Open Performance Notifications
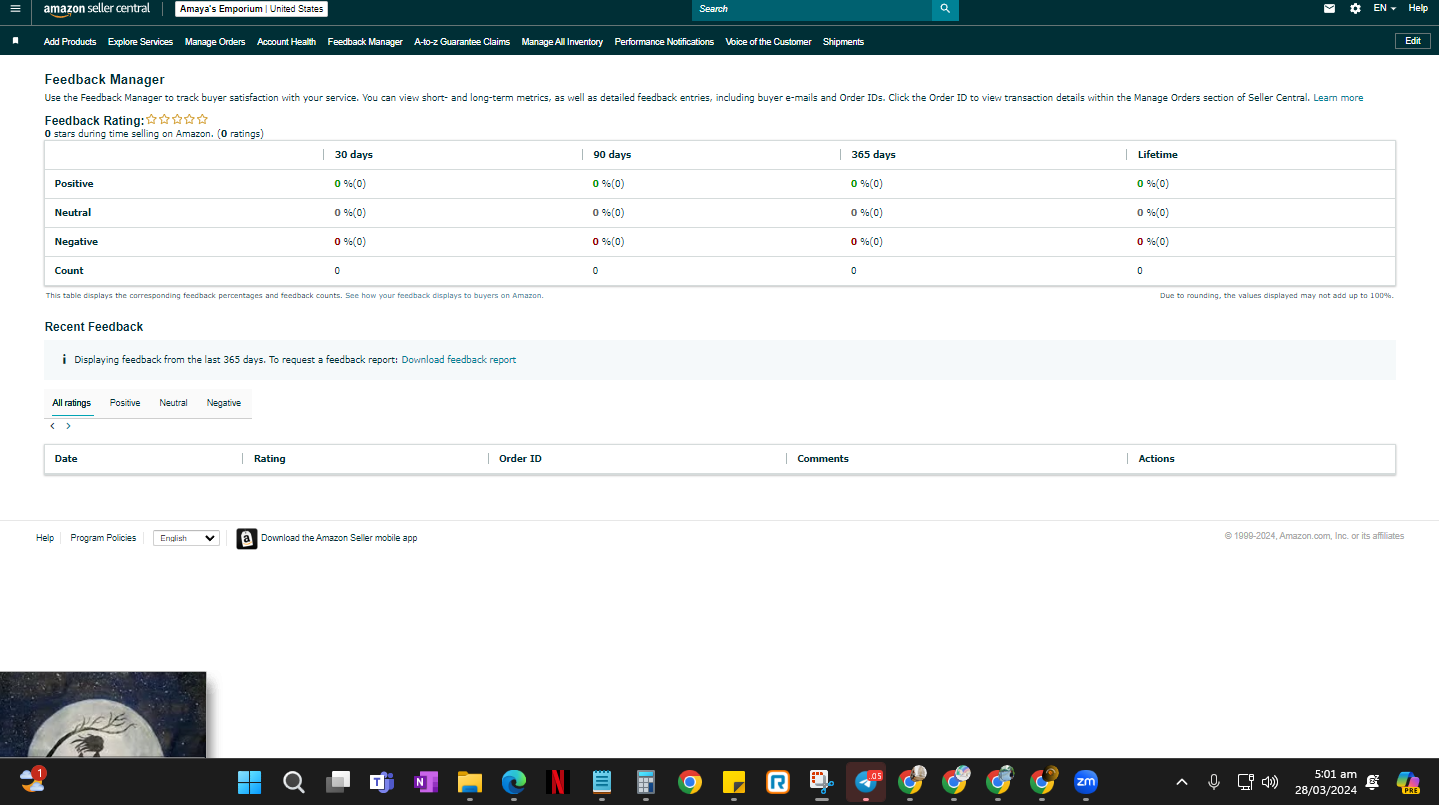This screenshot has height=805, width=1439. (664, 42)
